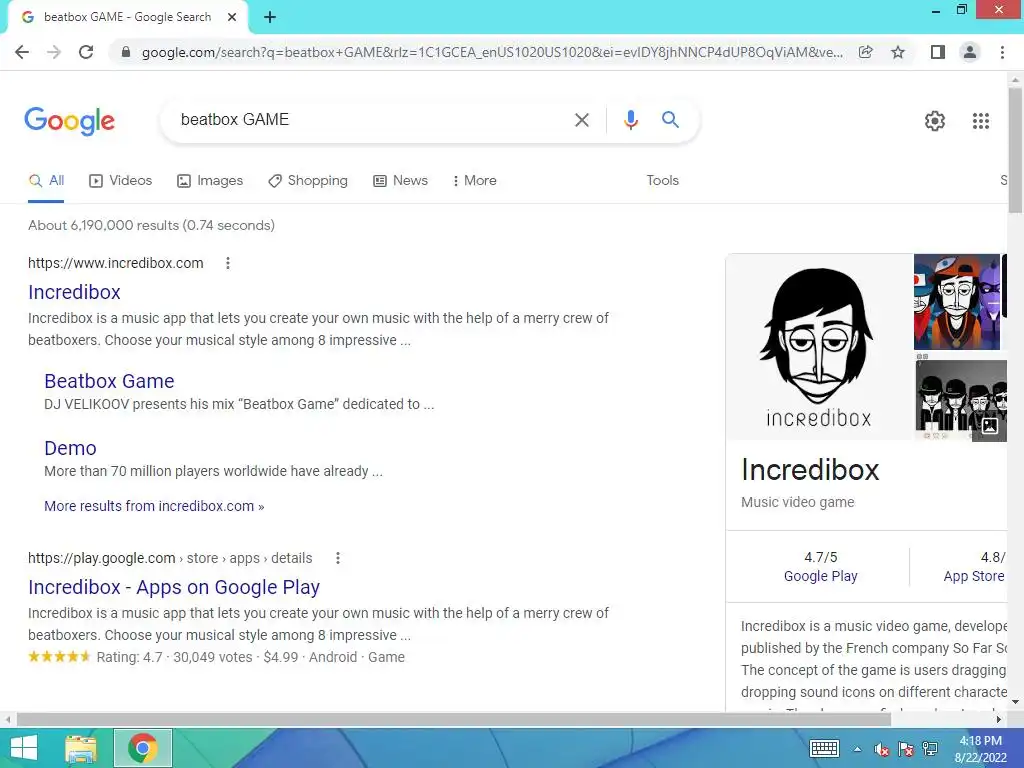Click Chrome icon in taskbar
Image resolution: width=1024 pixels, height=768 pixels.
[x=143, y=748]
